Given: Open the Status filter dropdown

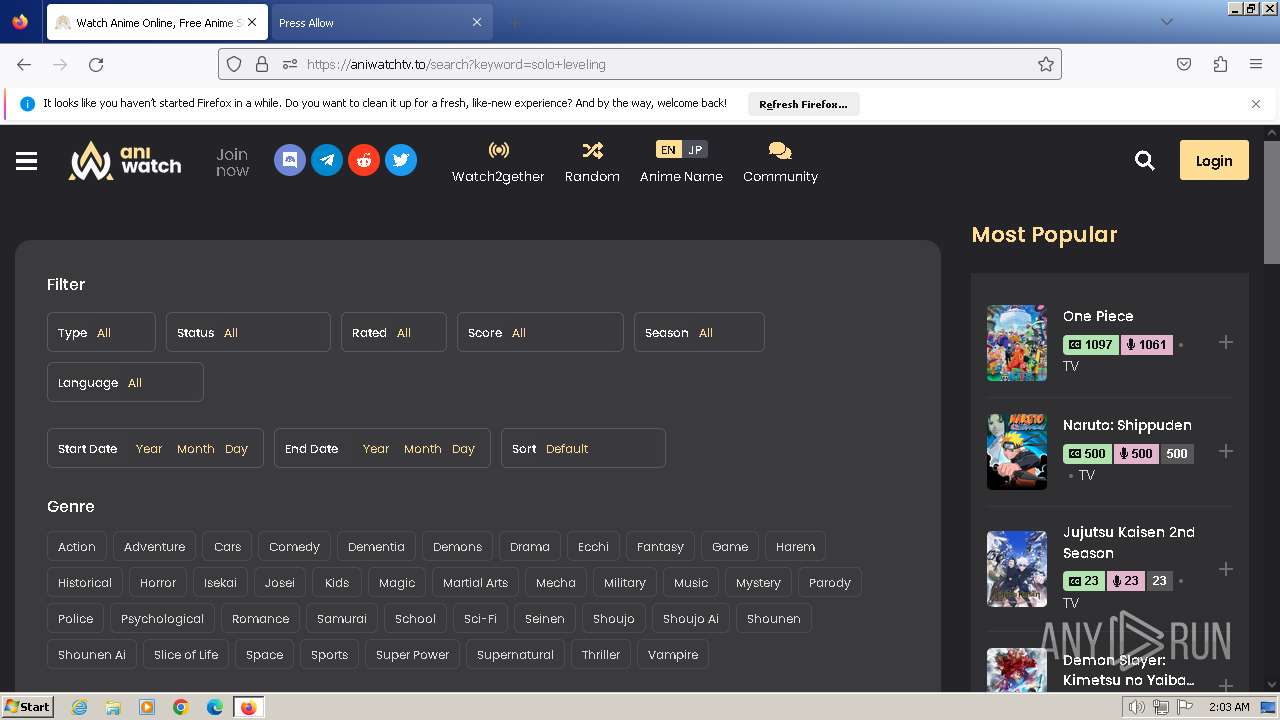Looking at the screenshot, I should pos(248,332).
